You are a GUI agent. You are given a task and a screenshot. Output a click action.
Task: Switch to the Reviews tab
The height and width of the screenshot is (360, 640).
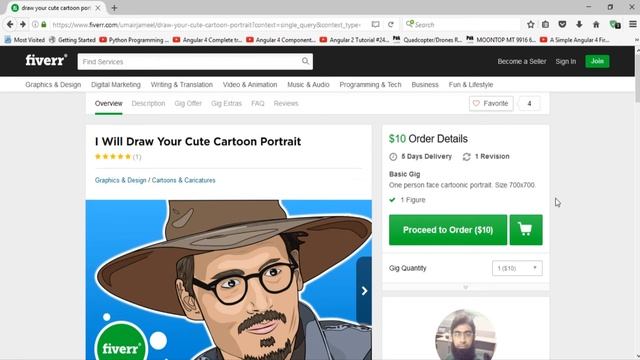click(286, 104)
